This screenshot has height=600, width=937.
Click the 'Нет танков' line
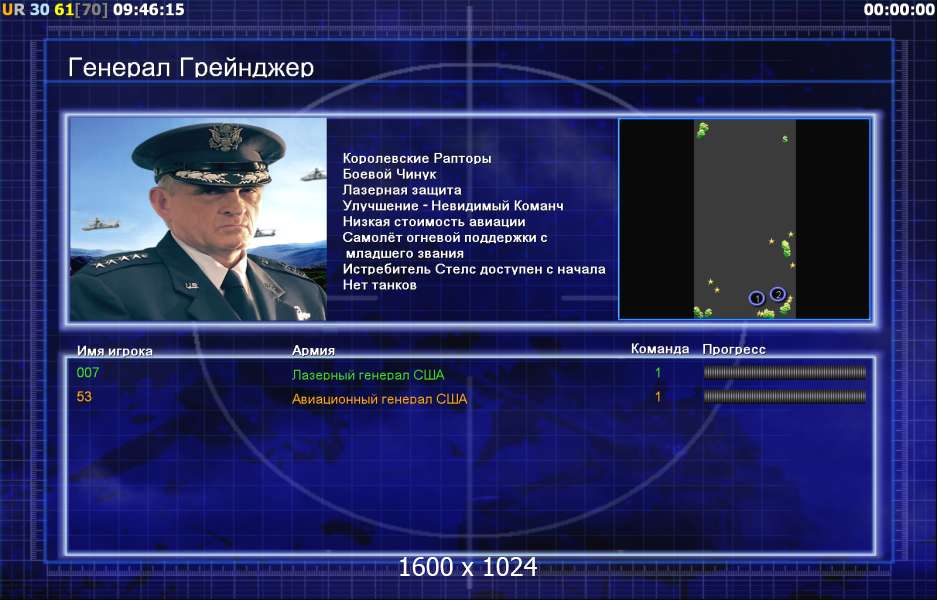pyautogui.click(x=379, y=285)
